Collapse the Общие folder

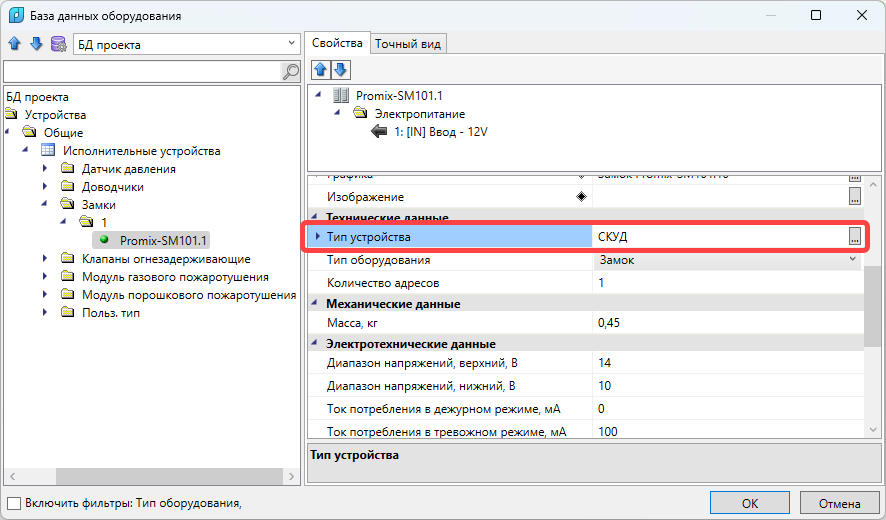7,132
